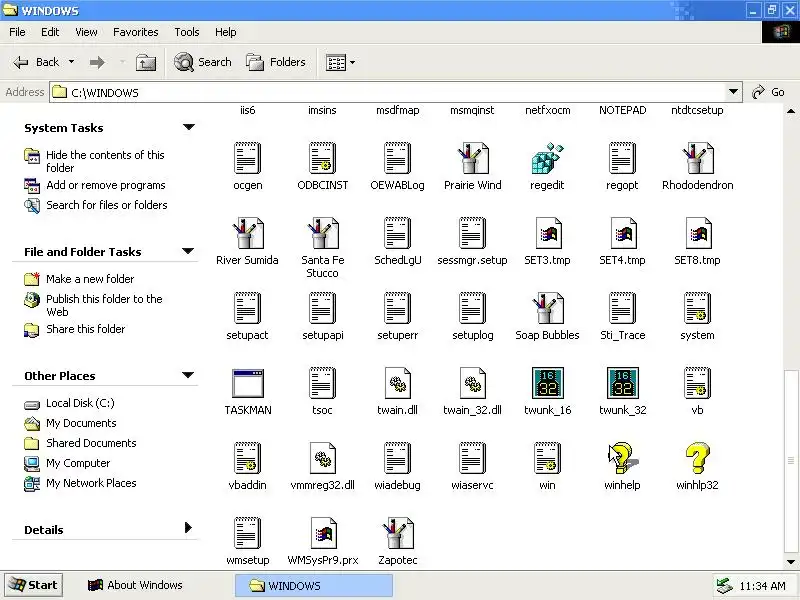Screen dimensions: 800x600
Task: Select the system configuration file icon
Action: tap(697, 308)
